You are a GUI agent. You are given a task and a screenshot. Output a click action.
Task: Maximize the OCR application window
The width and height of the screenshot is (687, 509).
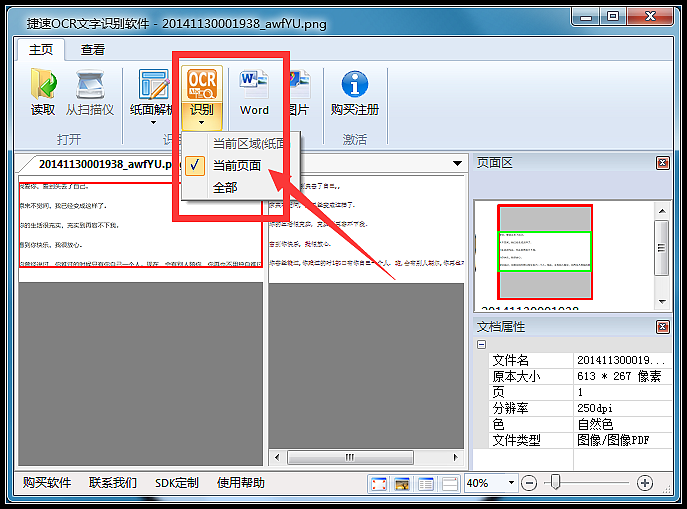coord(613,17)
